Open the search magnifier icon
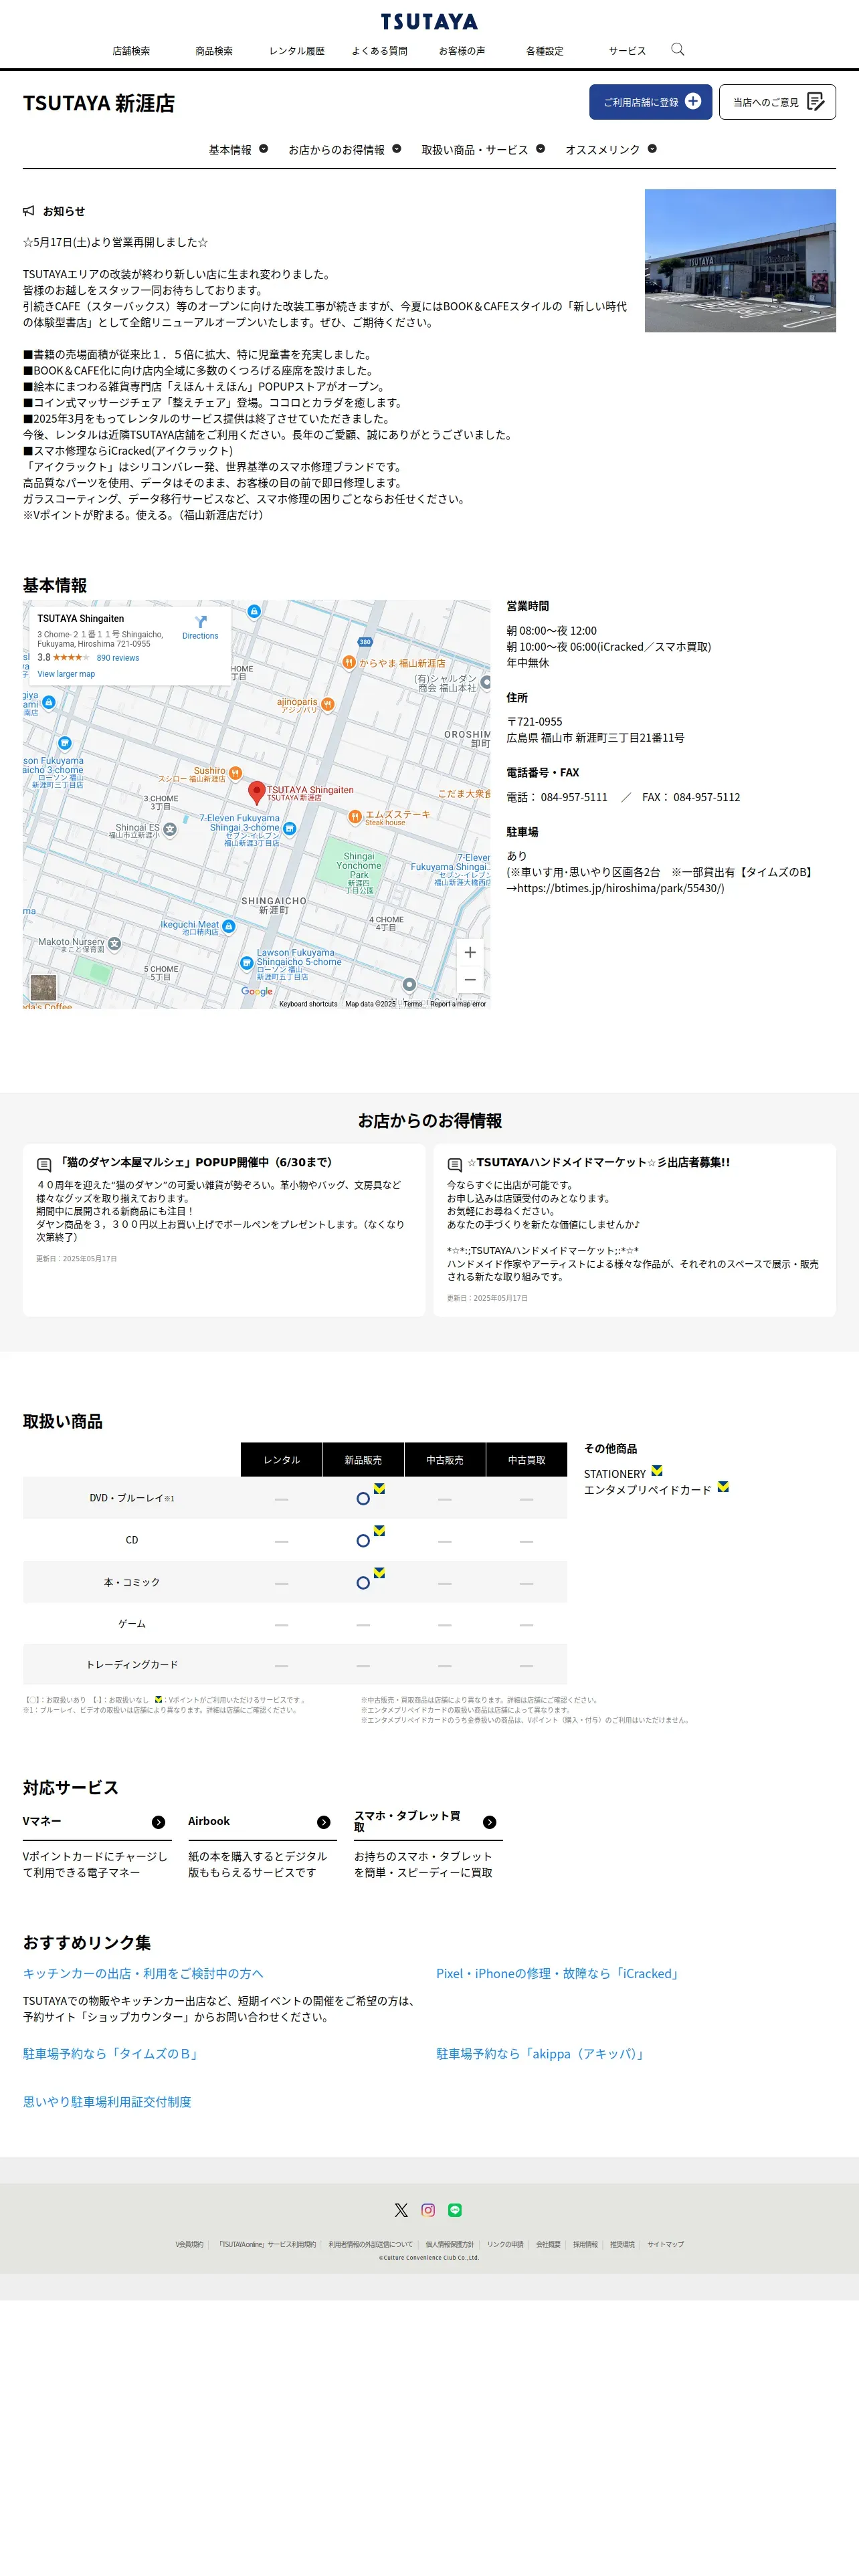Viewport: 859px width, 2576px height. pyautogui.click(x=677, y=49)
